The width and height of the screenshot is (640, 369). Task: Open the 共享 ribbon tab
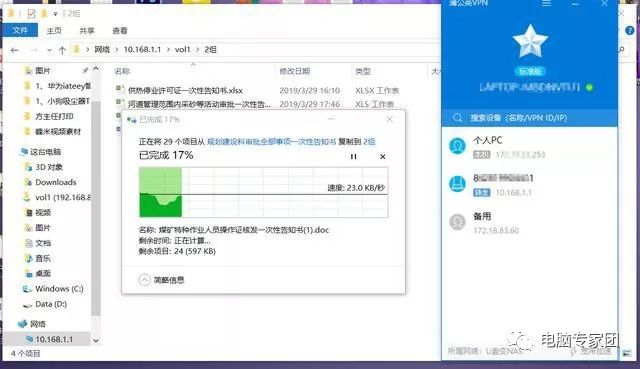point(87,31)
